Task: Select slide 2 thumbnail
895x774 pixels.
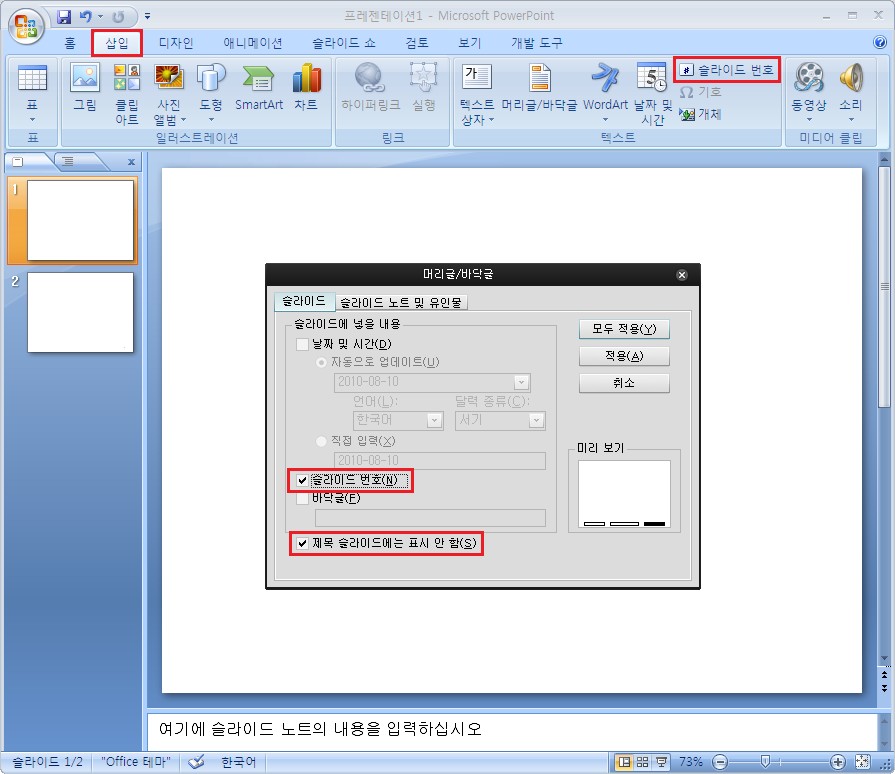Action: coord(80,312)
